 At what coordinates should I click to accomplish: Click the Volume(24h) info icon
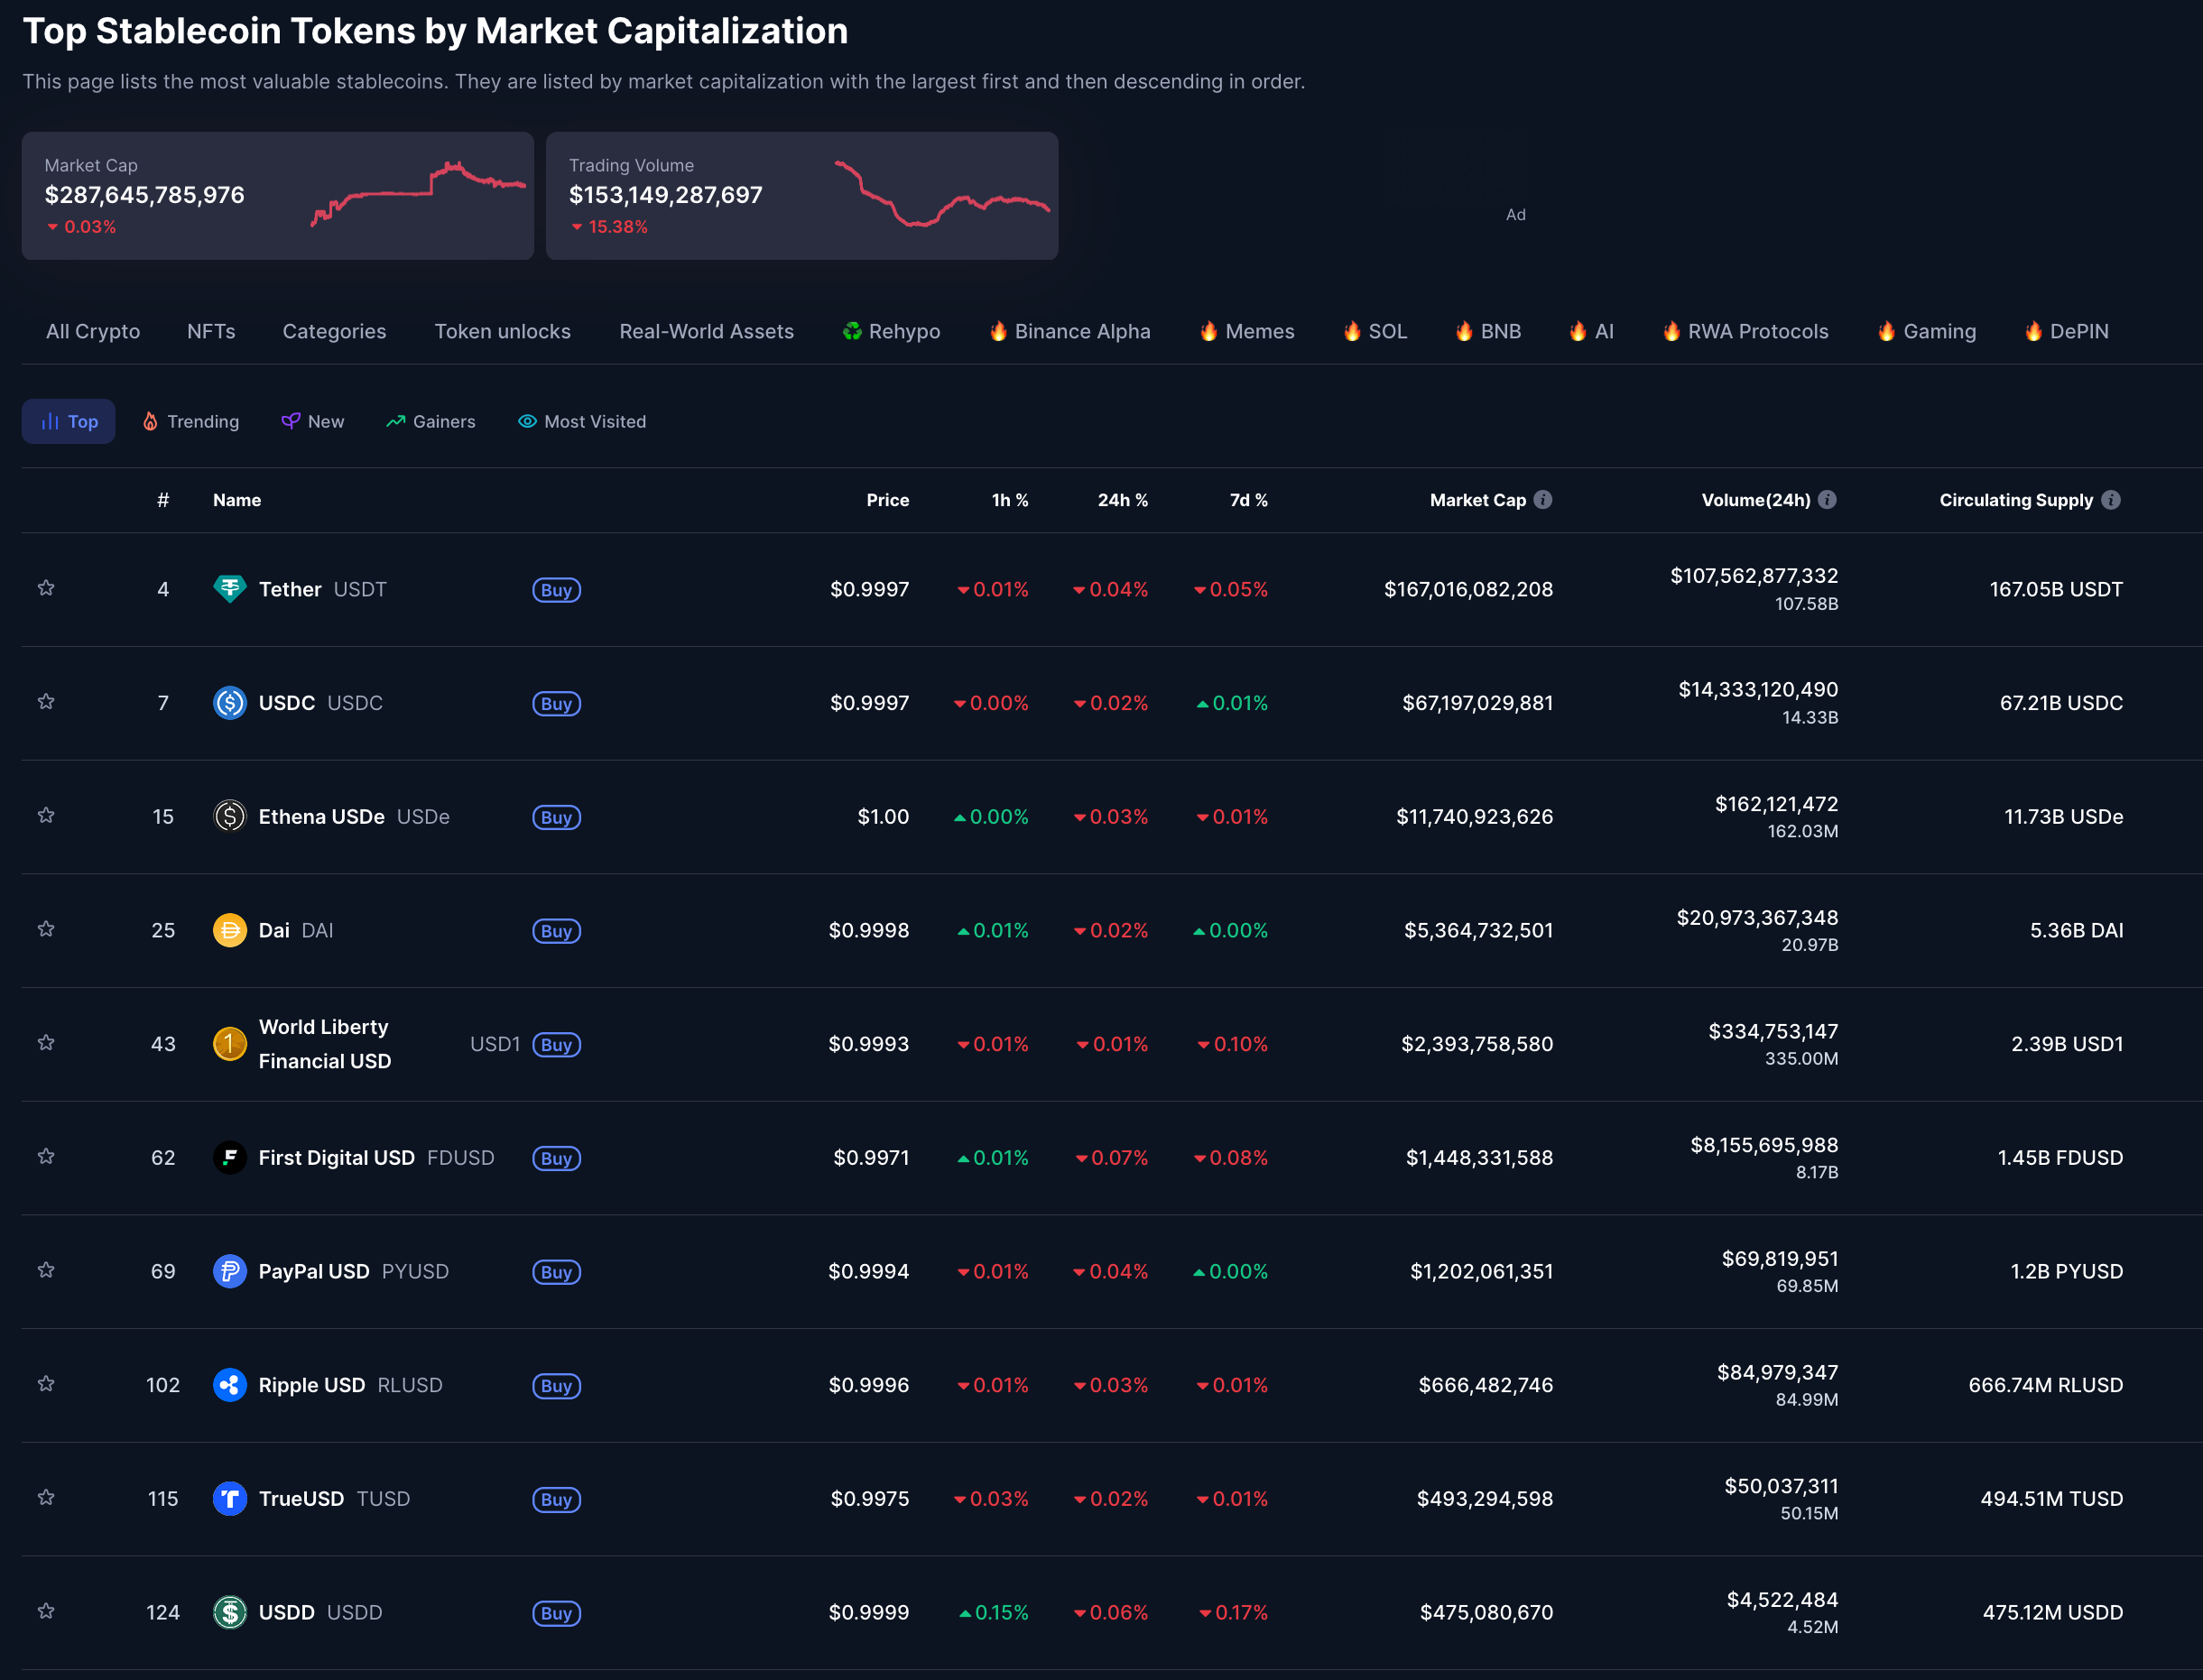point(1827,500)
